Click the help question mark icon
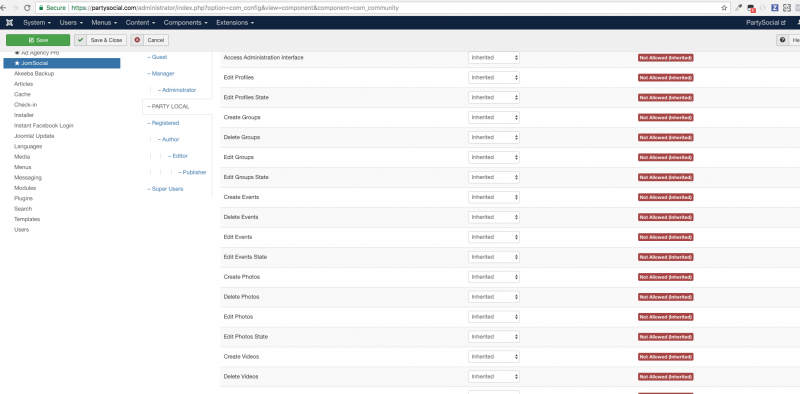Viewport: 800px width, 394px height. pyautogui.click(x=783, y=40)
